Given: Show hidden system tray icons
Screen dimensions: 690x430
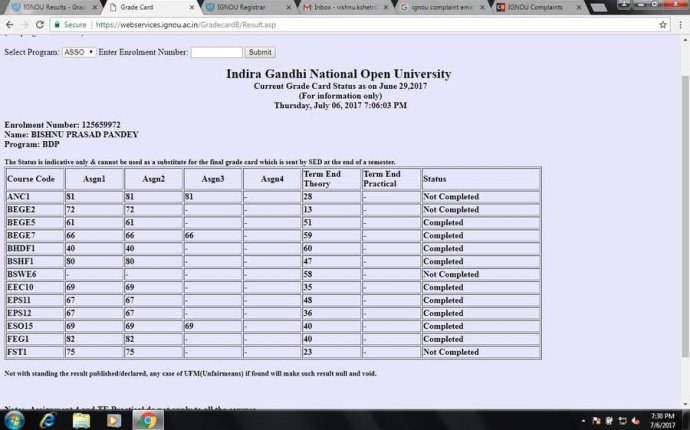Looking at the screenshot, I should click(584, 421).
